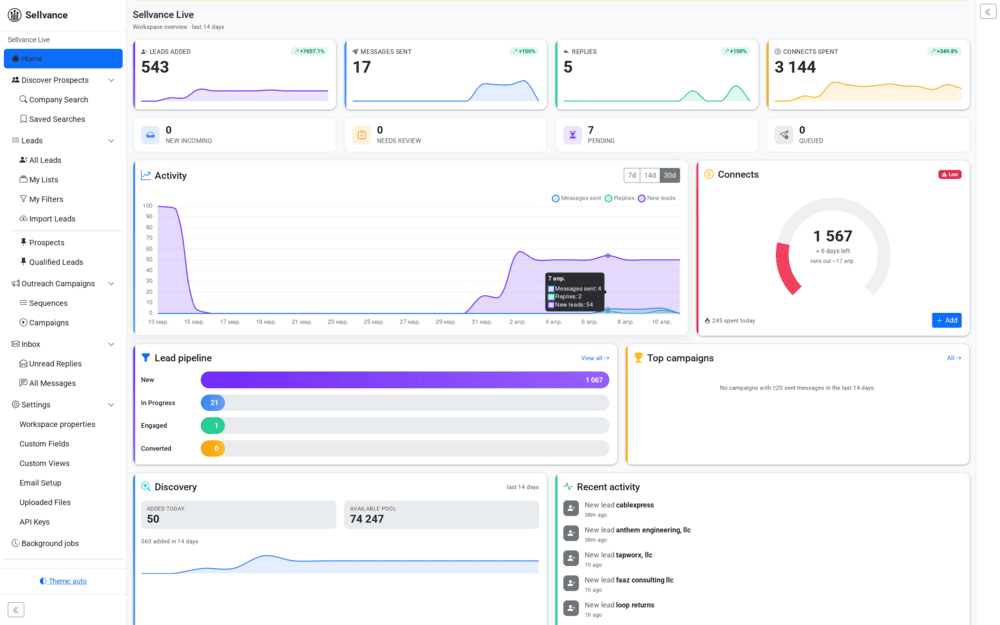This screenshot has width=1000, height=625.
Task: Open Unread Replies via the envelope icon
Action: click(24, 363)
